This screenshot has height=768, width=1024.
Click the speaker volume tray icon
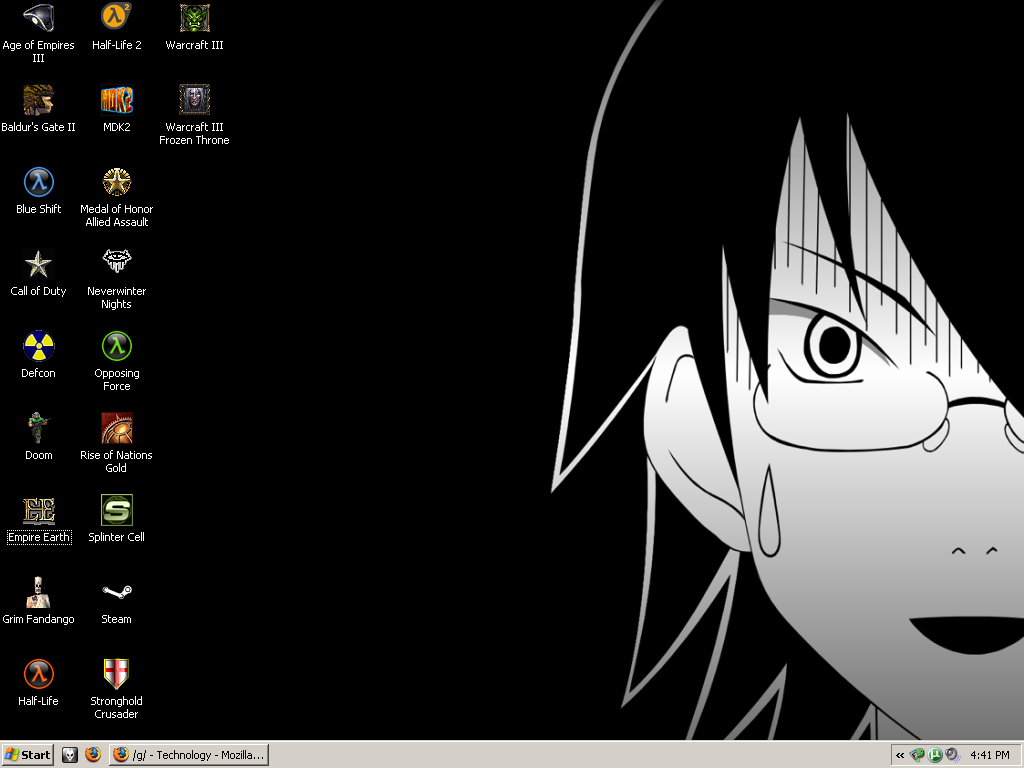point(952,756)
